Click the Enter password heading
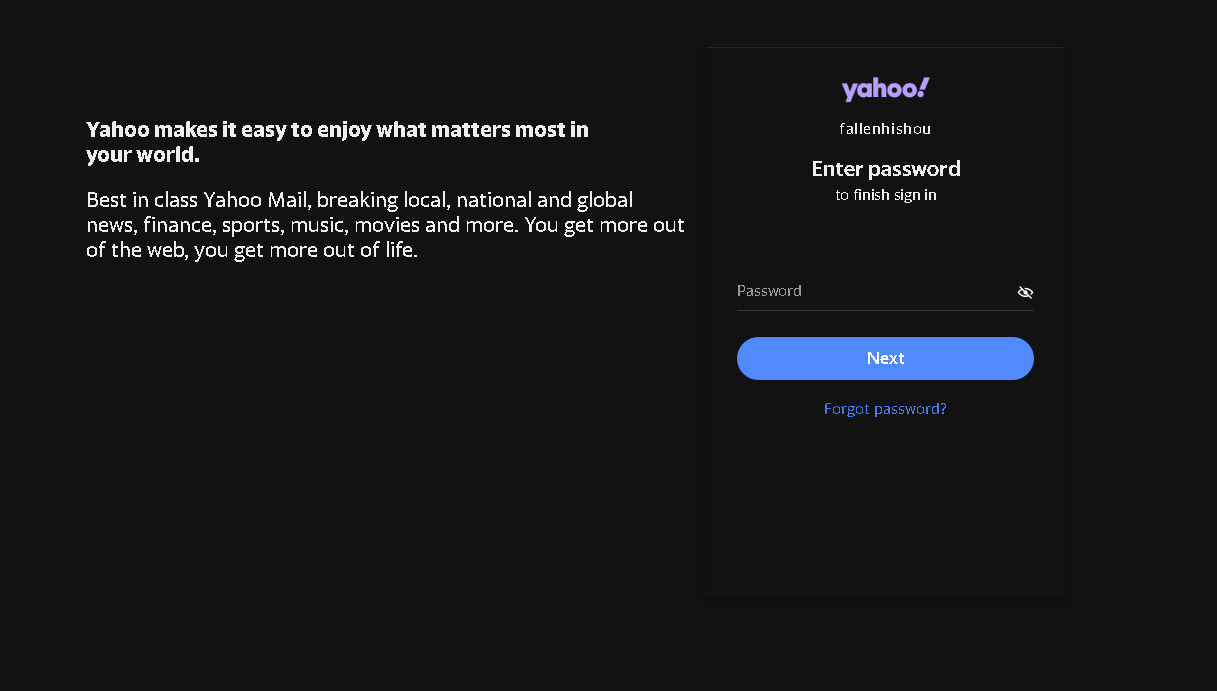 pos(885,168)
